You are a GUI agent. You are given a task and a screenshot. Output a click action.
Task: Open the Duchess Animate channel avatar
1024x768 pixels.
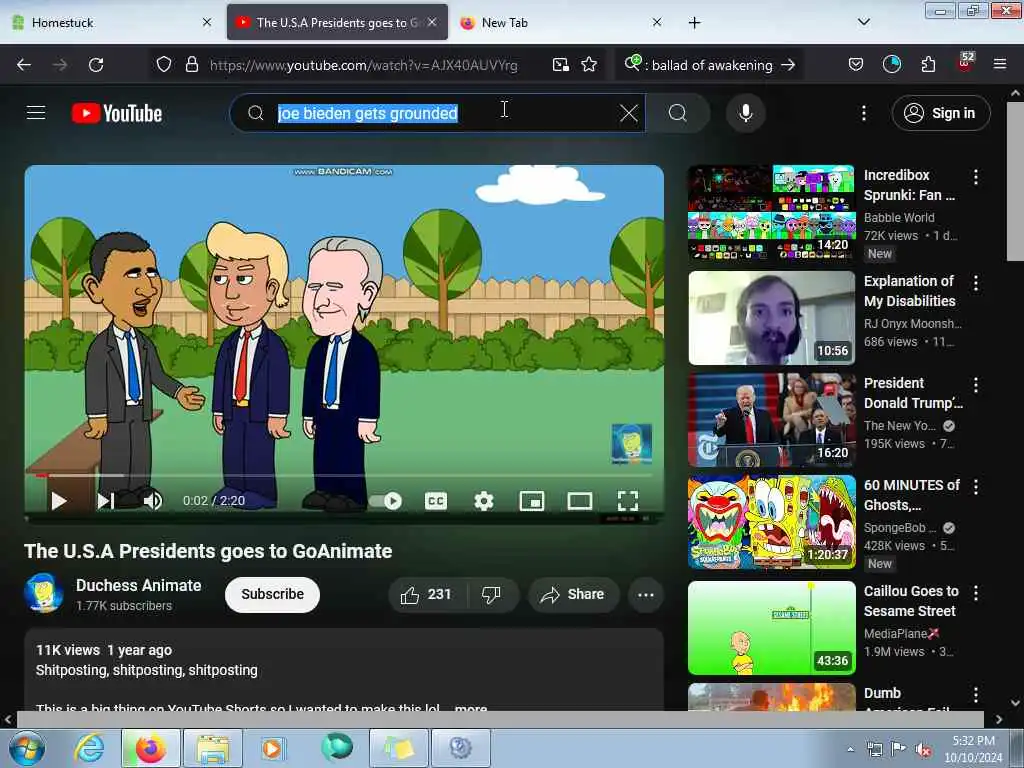[44, 593]
